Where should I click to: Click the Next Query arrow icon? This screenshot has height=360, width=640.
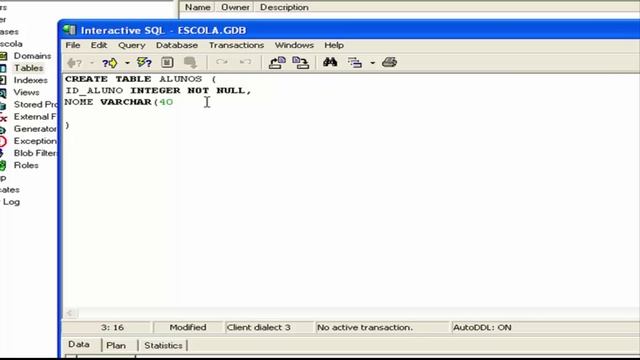pyautogui.click(x=109, y=62)
